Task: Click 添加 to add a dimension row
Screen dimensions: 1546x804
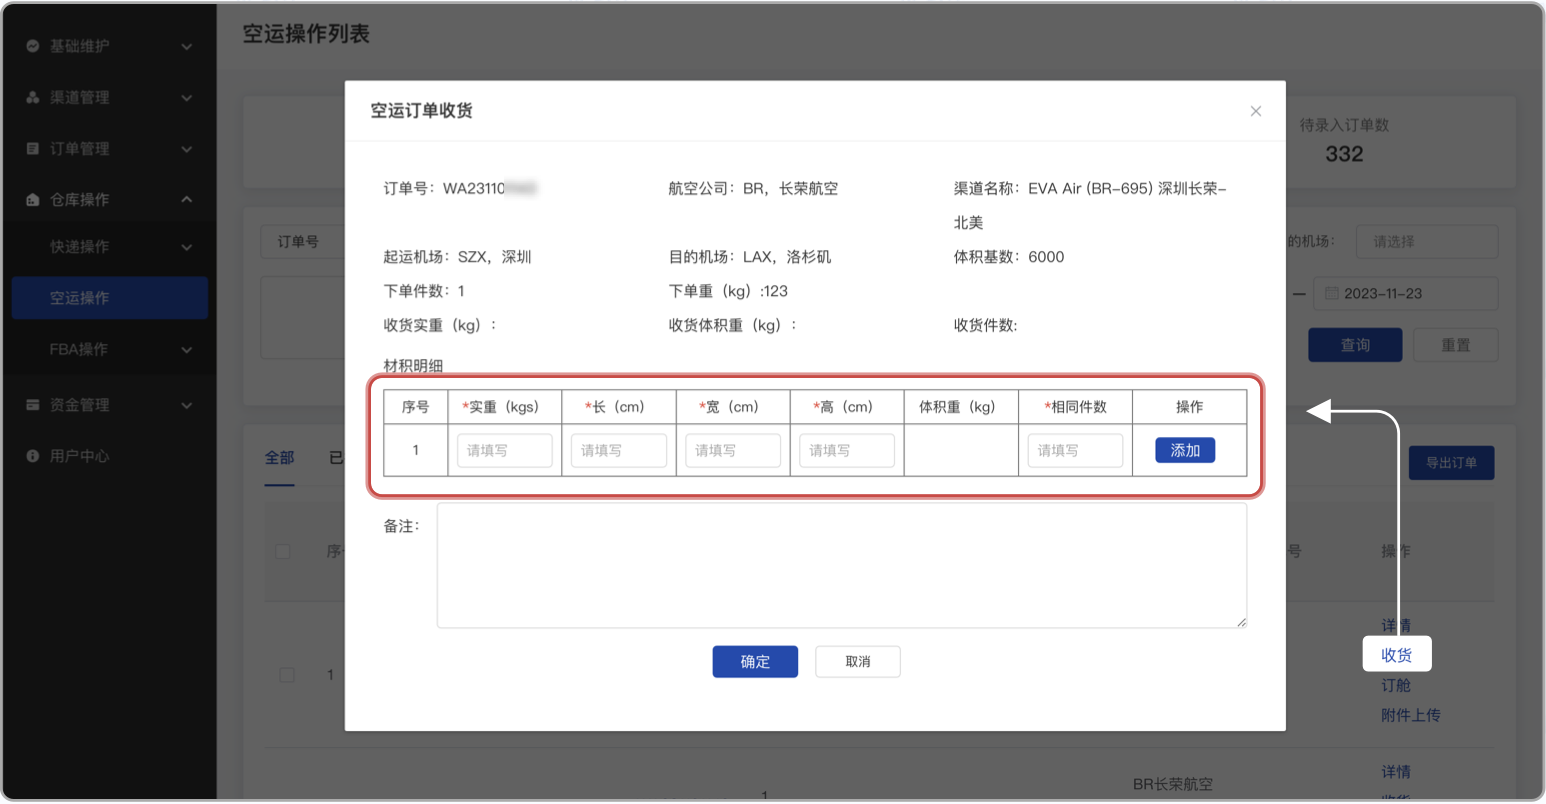Action: (1185, 450)
